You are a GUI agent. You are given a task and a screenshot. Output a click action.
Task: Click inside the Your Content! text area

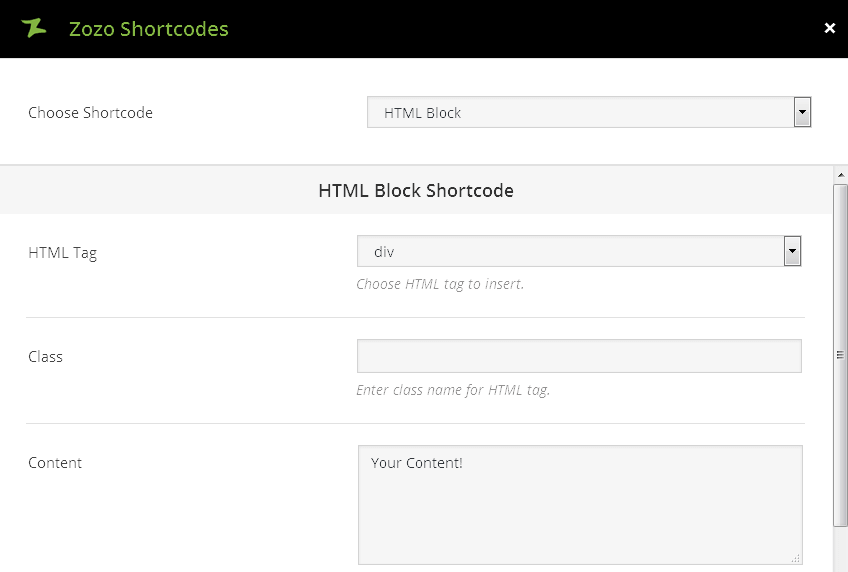579,504
